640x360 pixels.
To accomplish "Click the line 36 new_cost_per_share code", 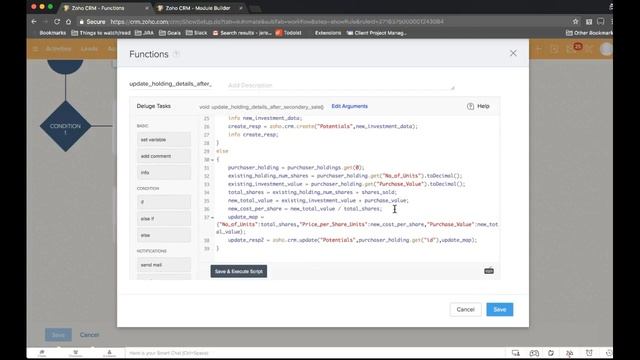I will click(x=305, y=209).
